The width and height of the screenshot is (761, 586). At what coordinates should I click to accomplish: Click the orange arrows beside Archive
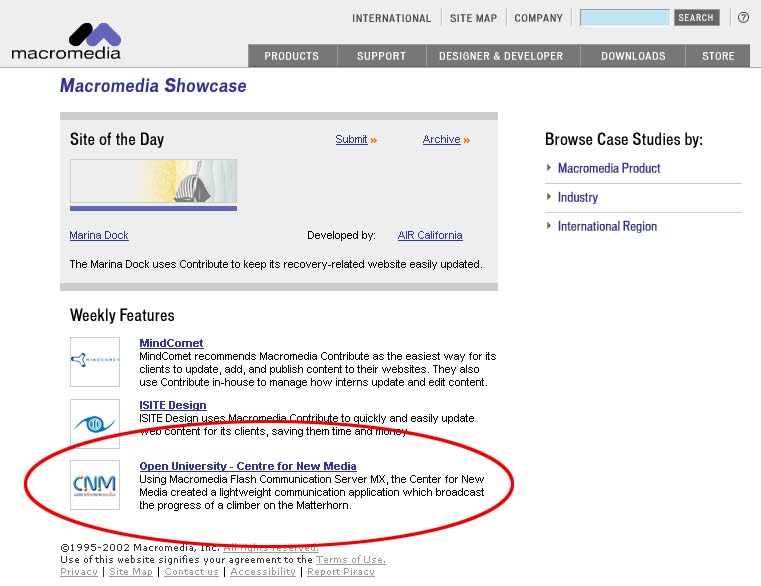(x=466, y=140)
